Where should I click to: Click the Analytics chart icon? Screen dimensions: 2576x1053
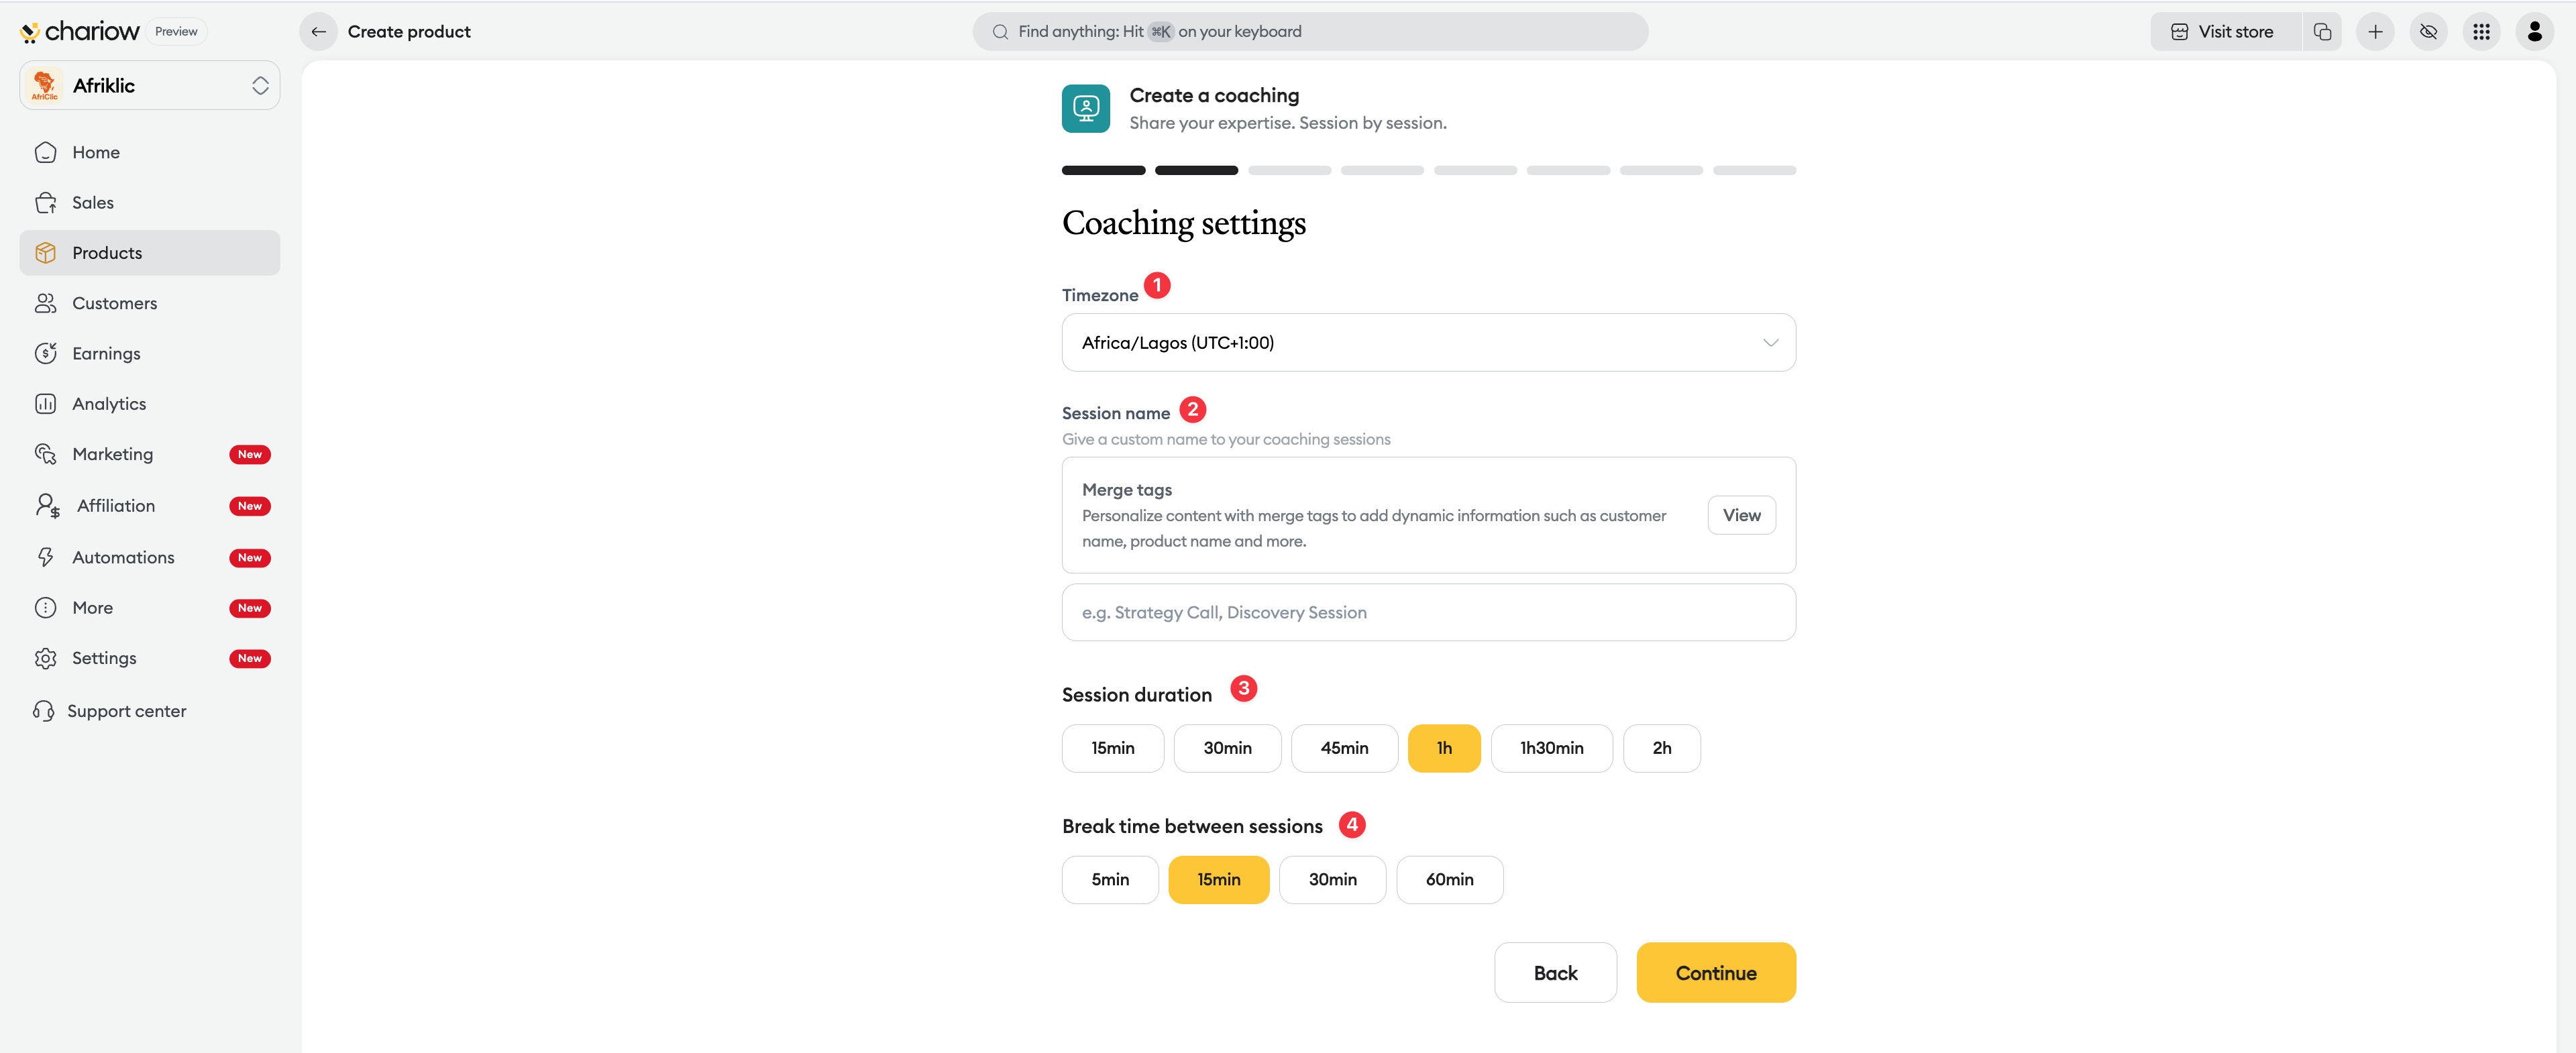click(x=46, y=404)
